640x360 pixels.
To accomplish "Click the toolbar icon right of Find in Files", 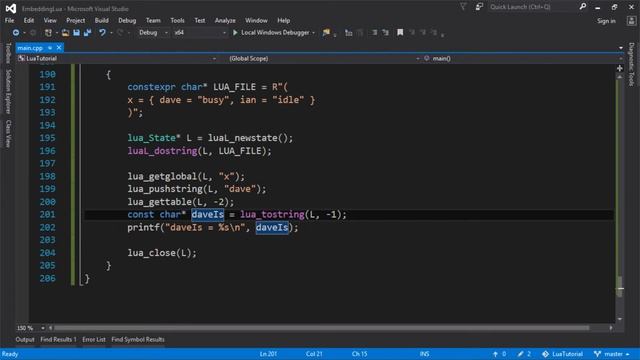I will tap(349, 33).
